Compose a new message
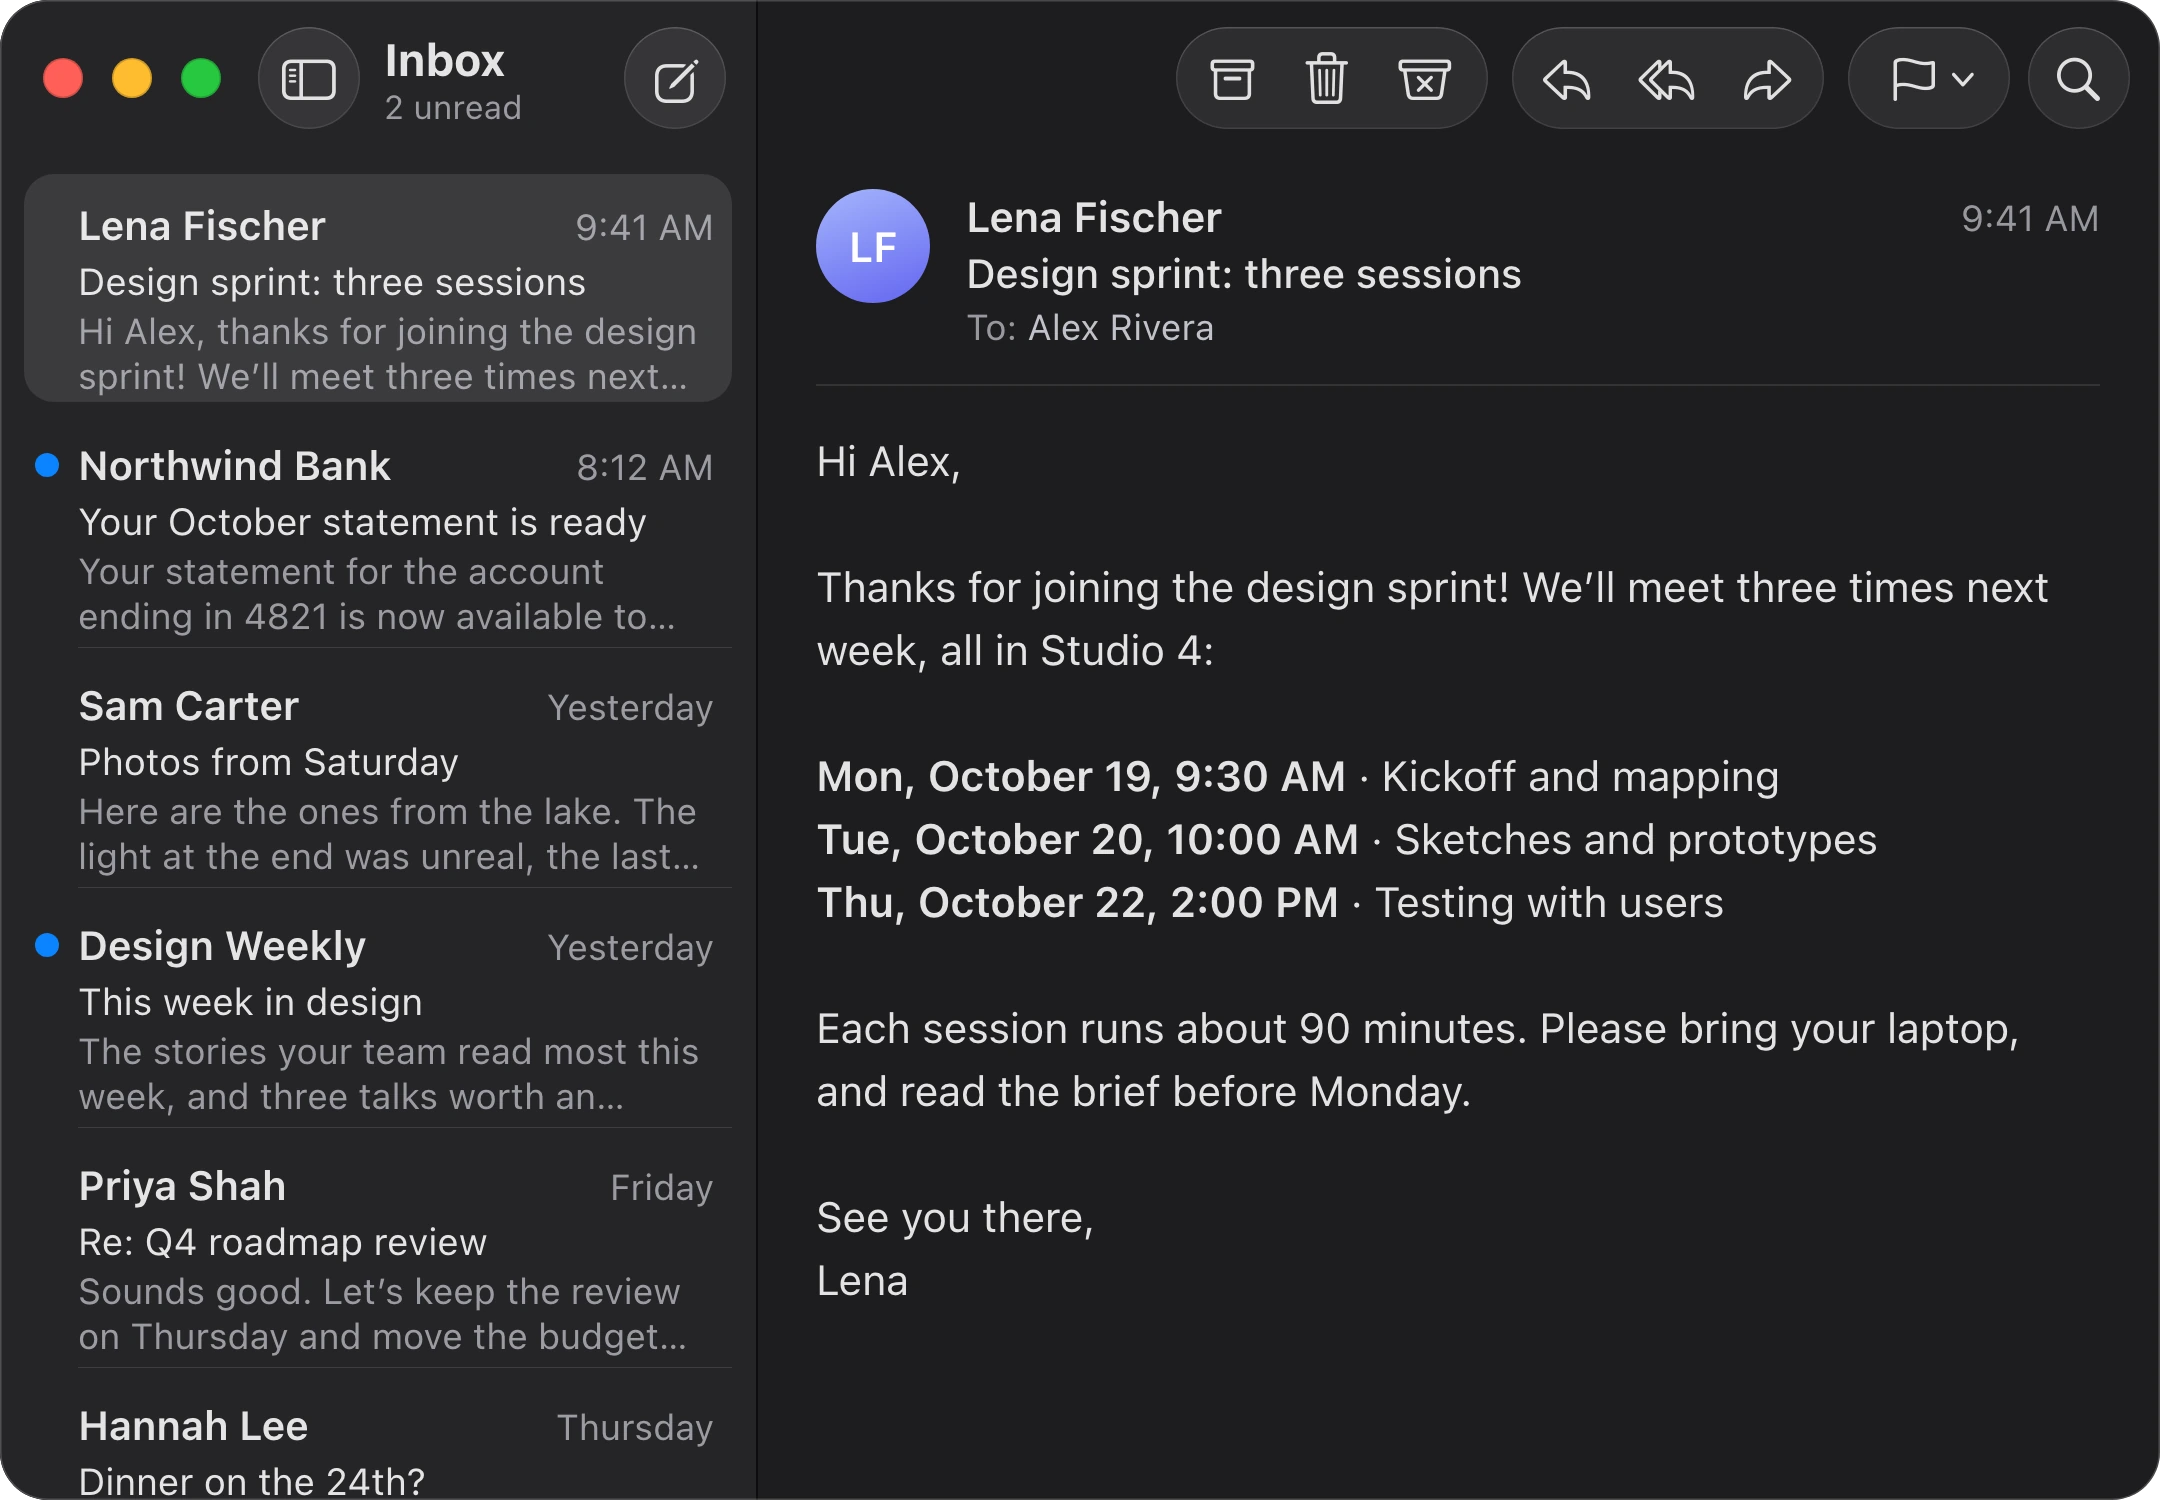 point(675,79)
